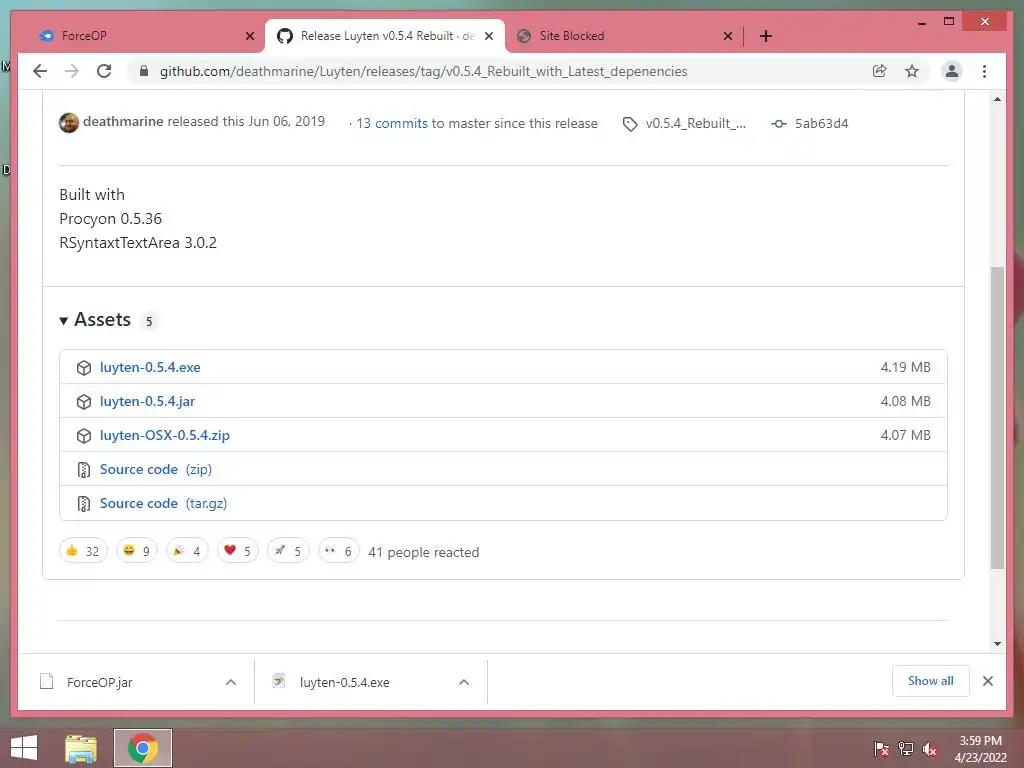Viewport: 1024px width, 768px height.
Task: Close the ForceOP tab
Action: pyautogui.click(x=249, y=36)
